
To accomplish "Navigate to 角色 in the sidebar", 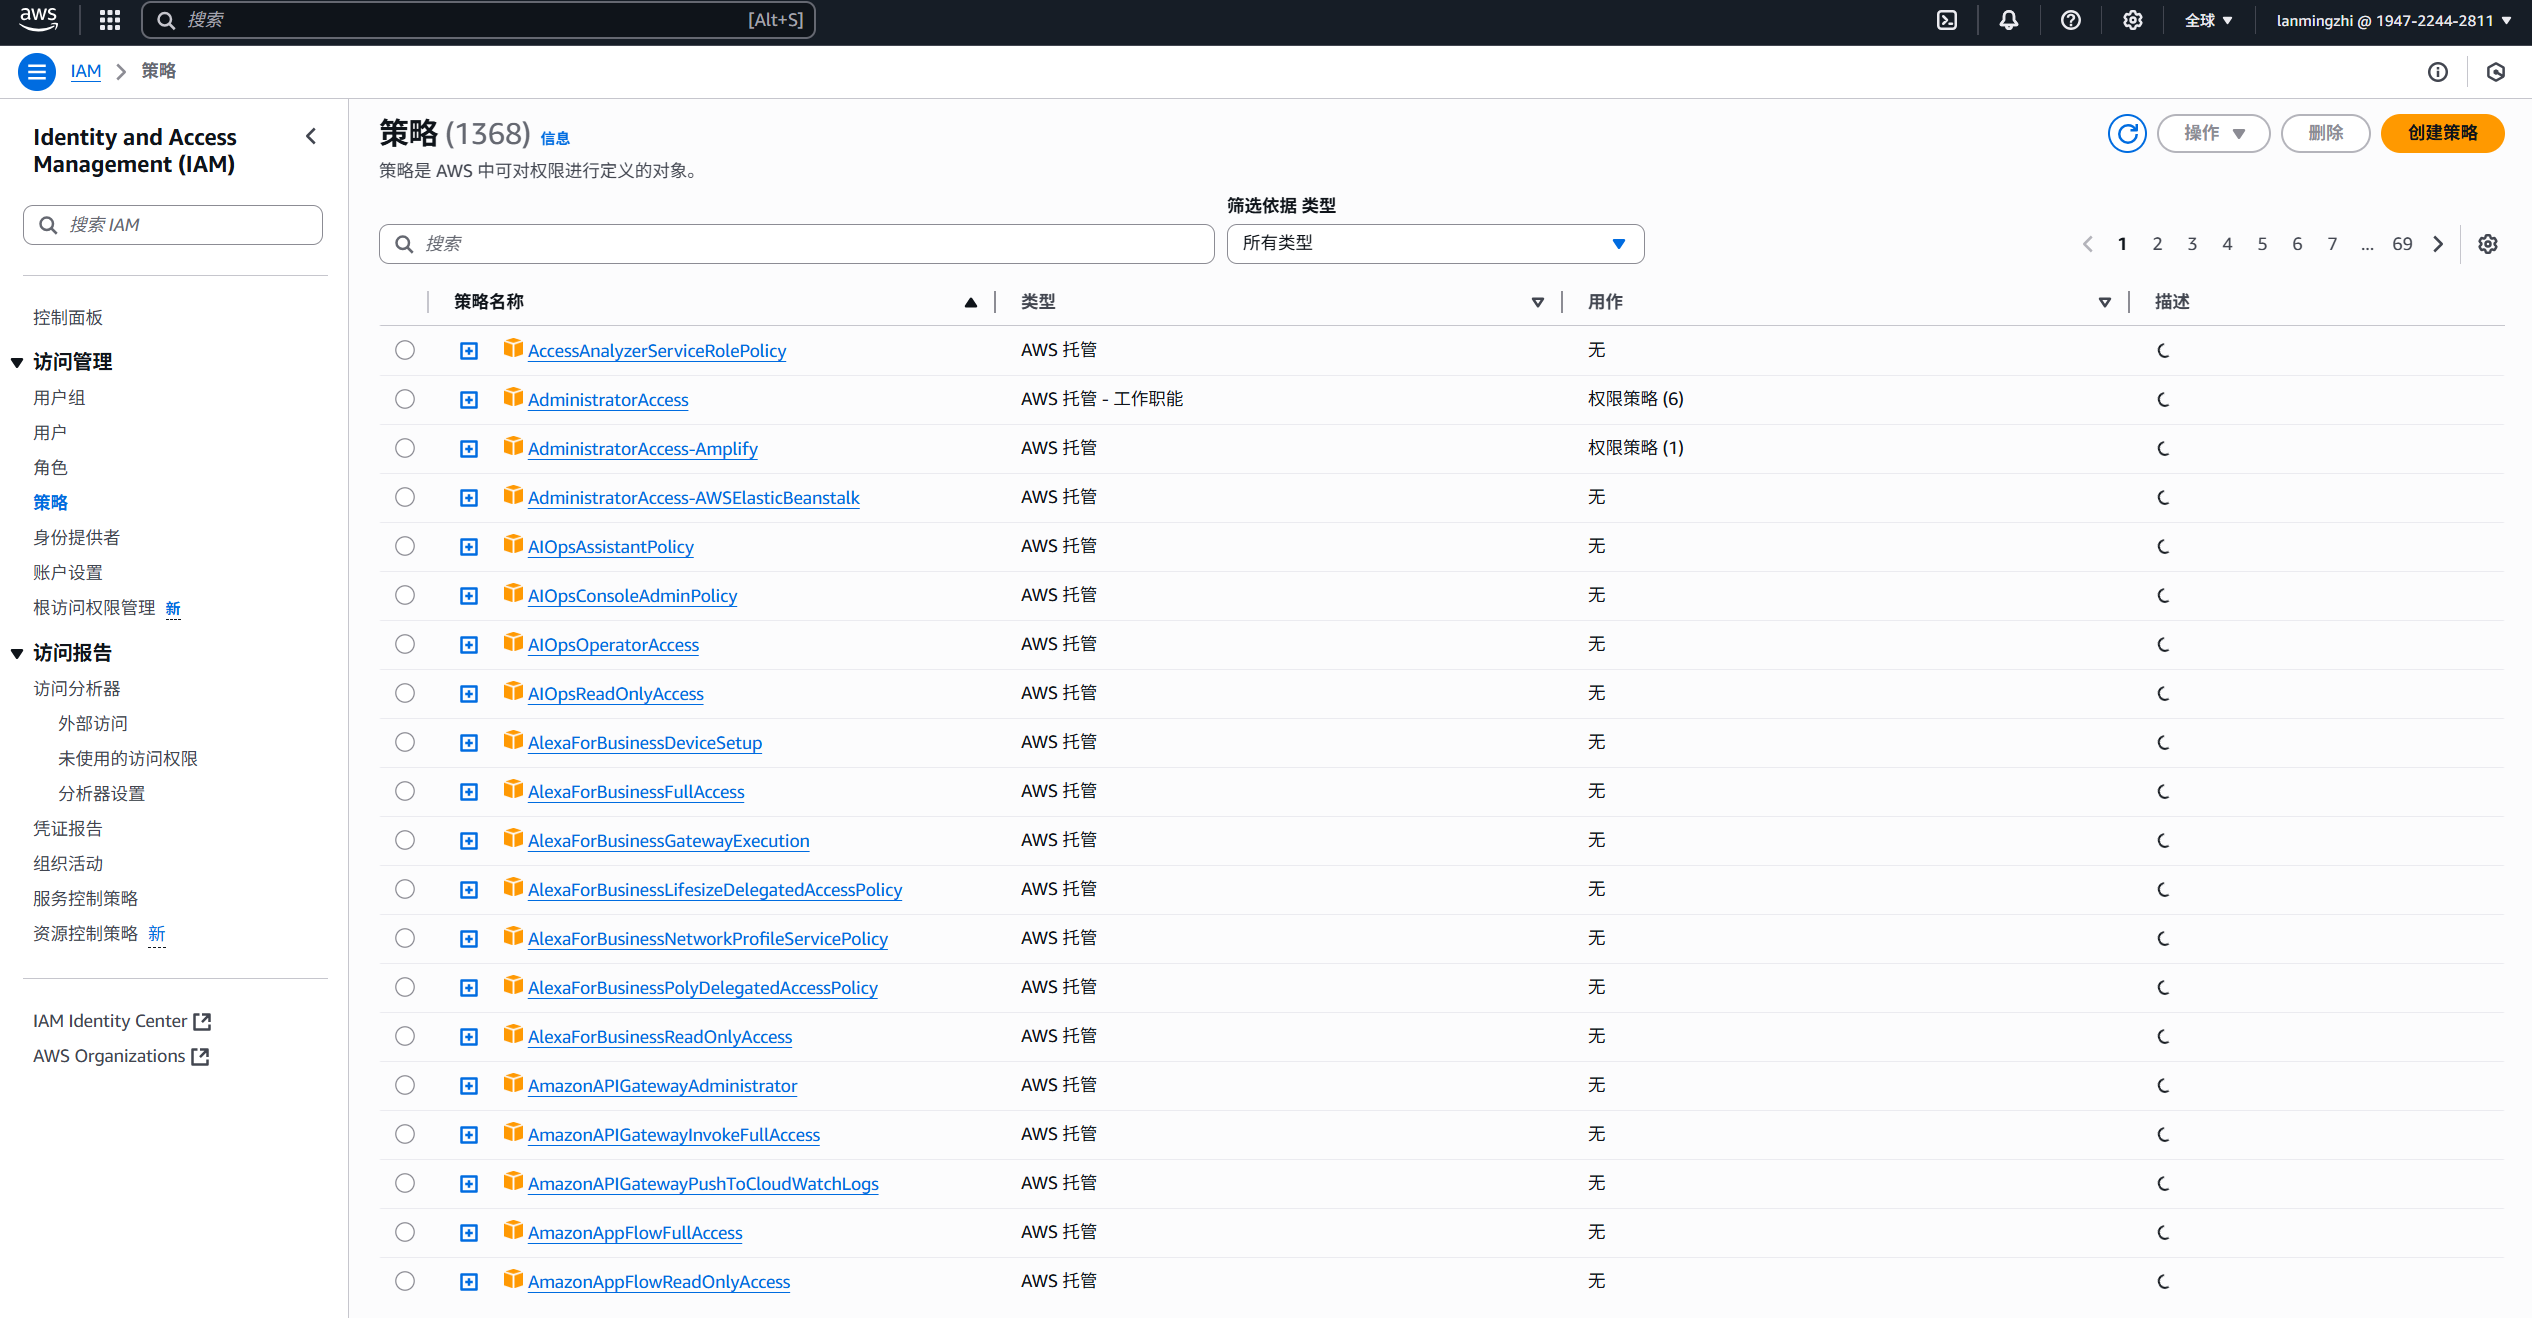I will point(50,467).
